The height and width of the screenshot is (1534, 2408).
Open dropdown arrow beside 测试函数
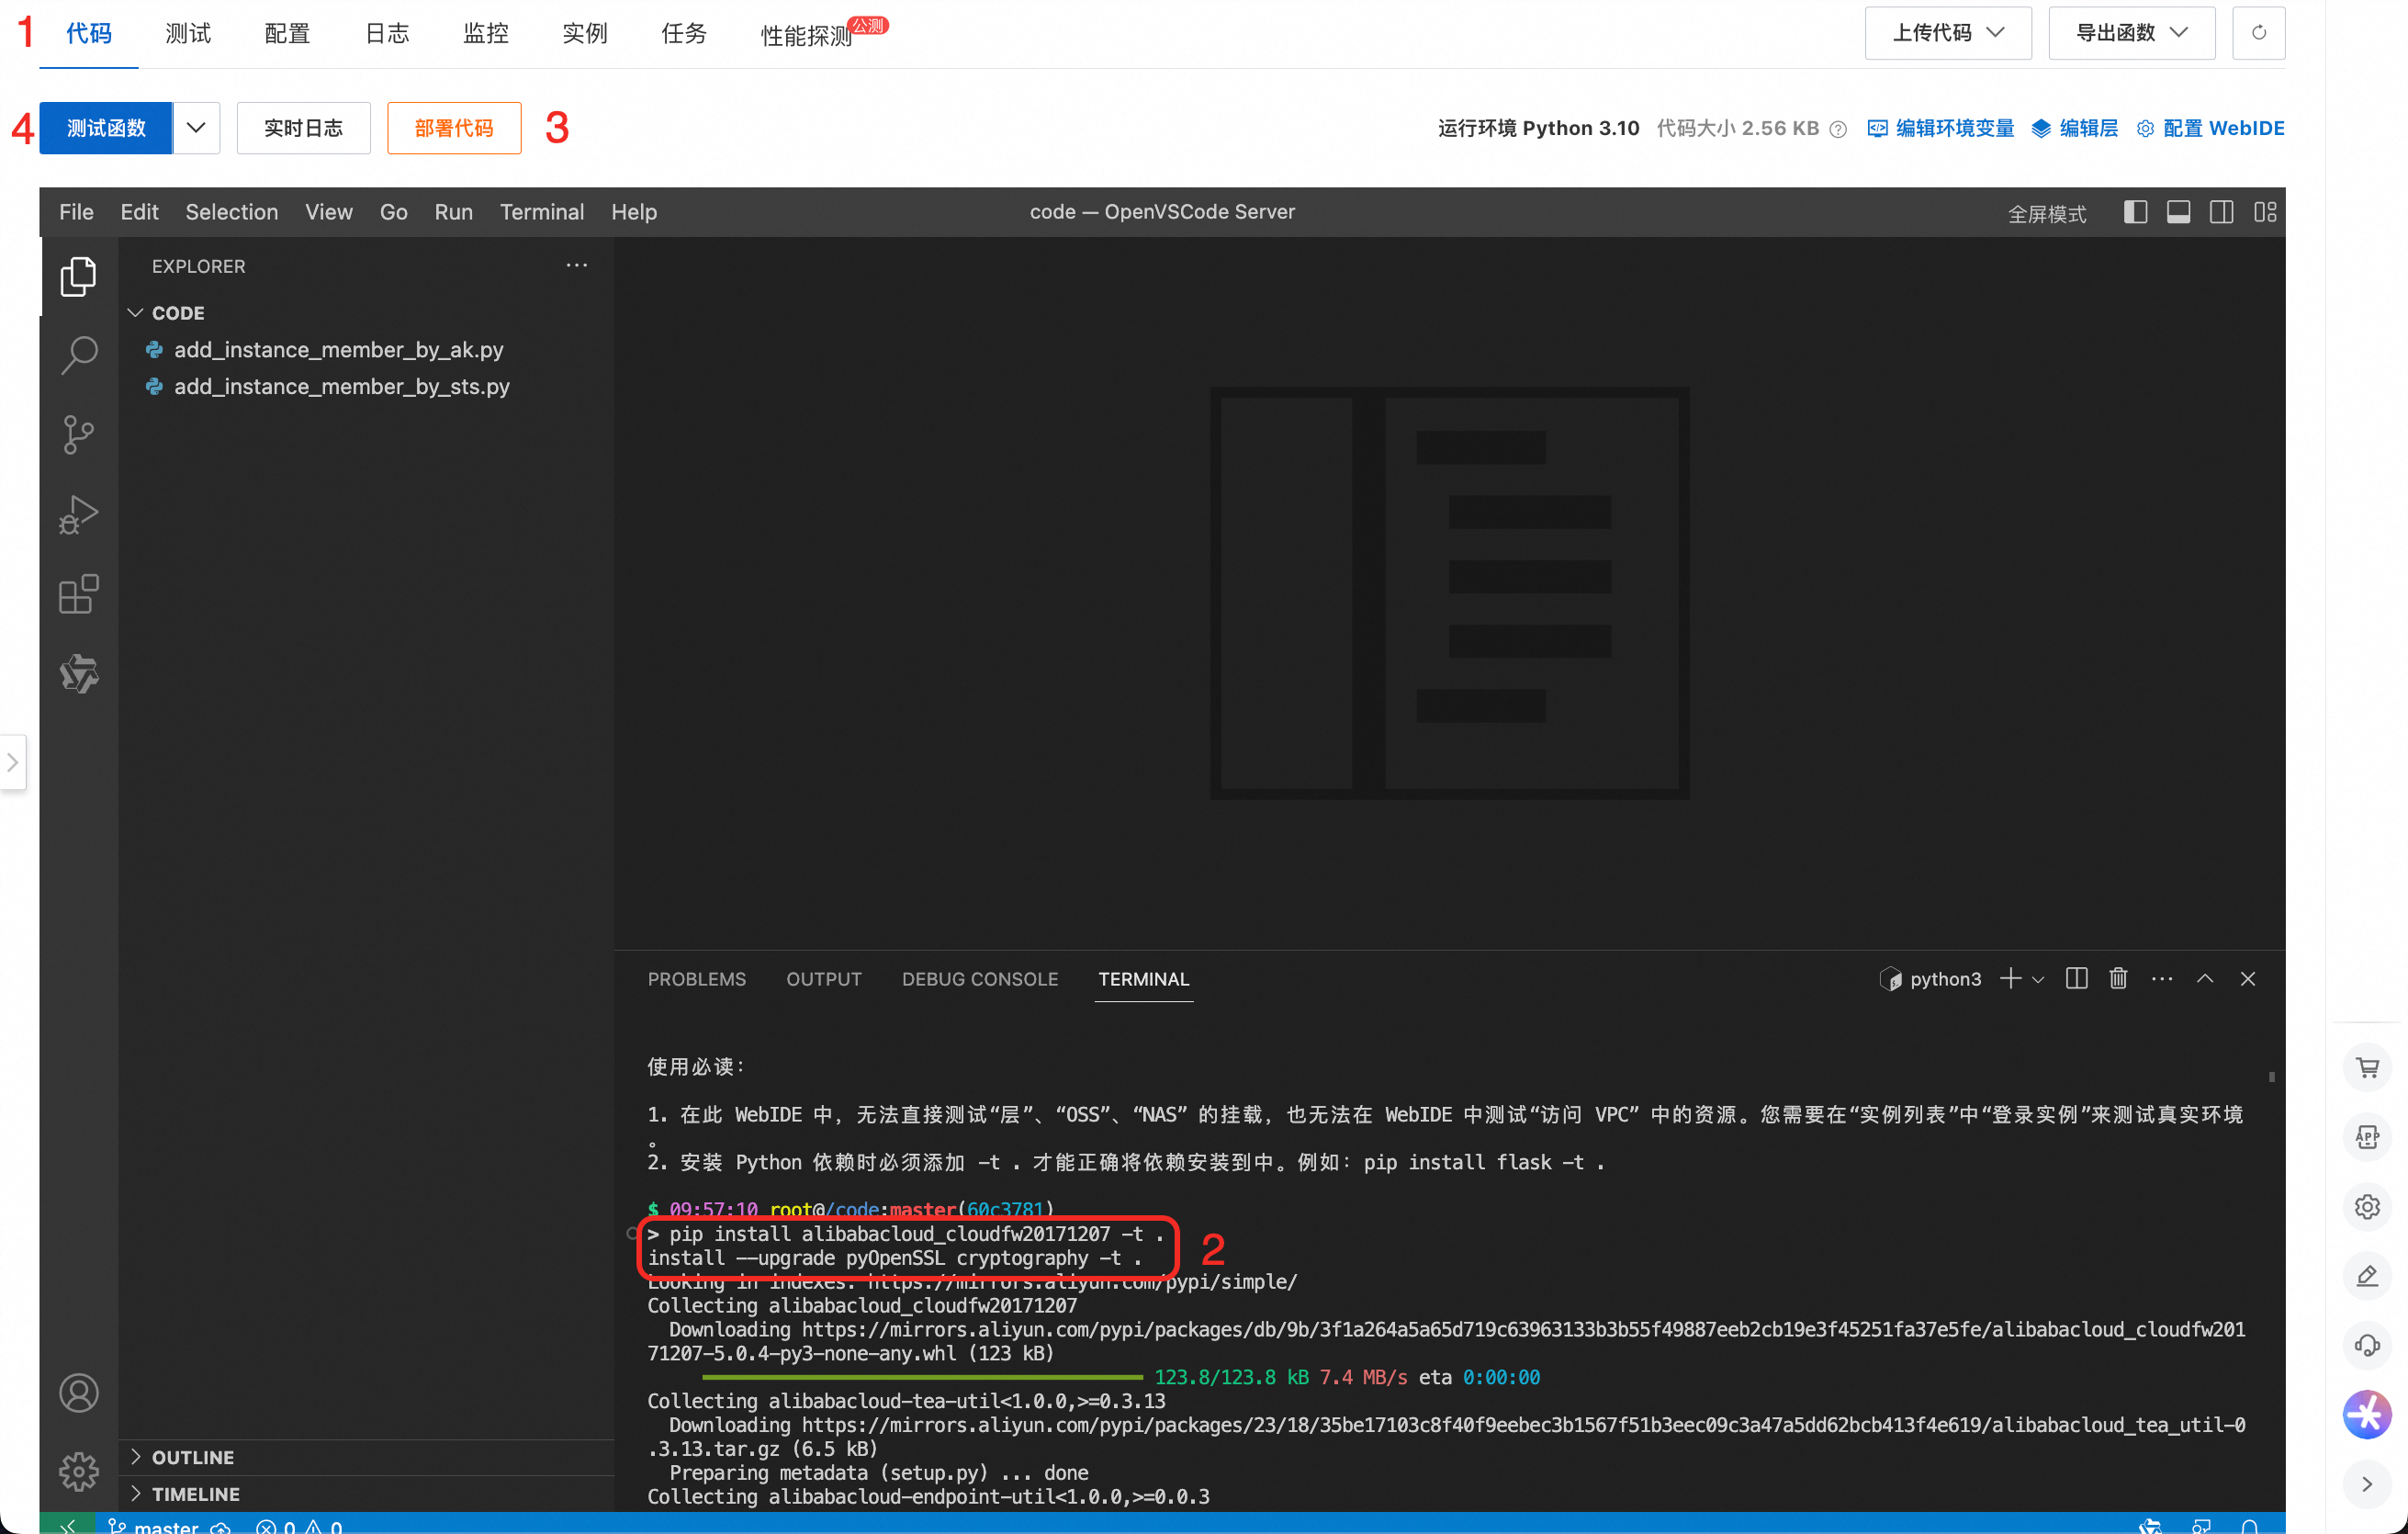196,128
